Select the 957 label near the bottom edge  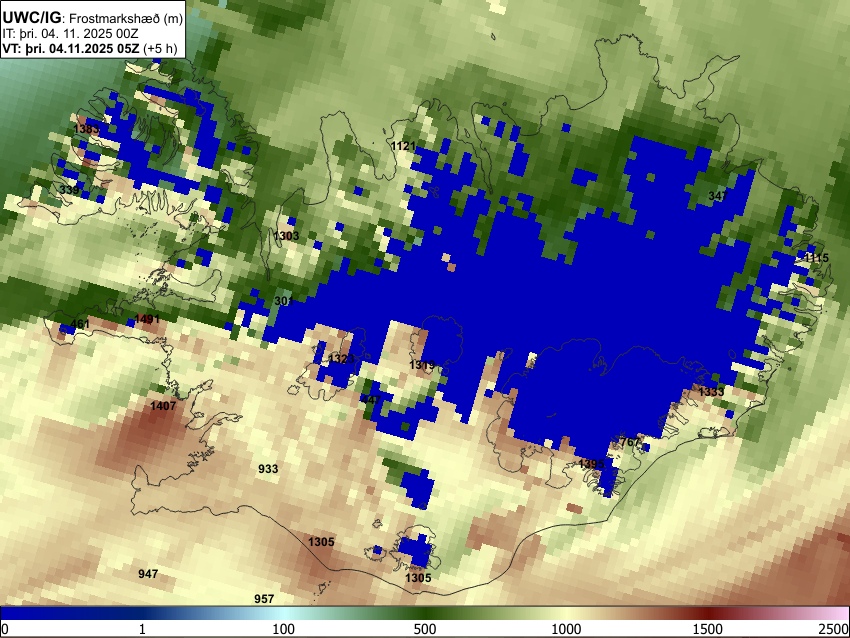[264, 598]
